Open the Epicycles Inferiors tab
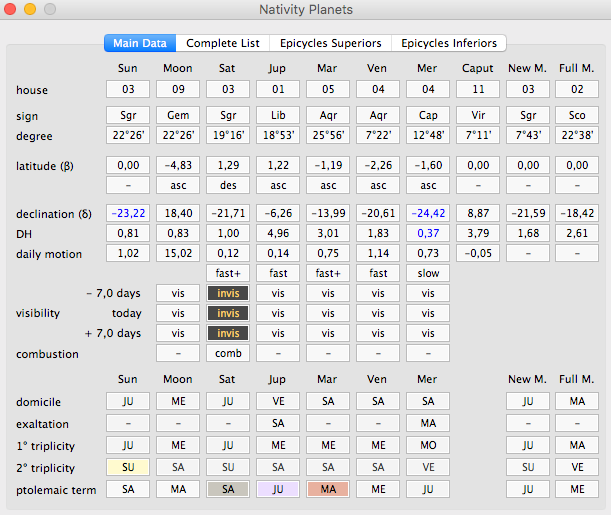Screen dimensions: 611x515 point(449,43)
